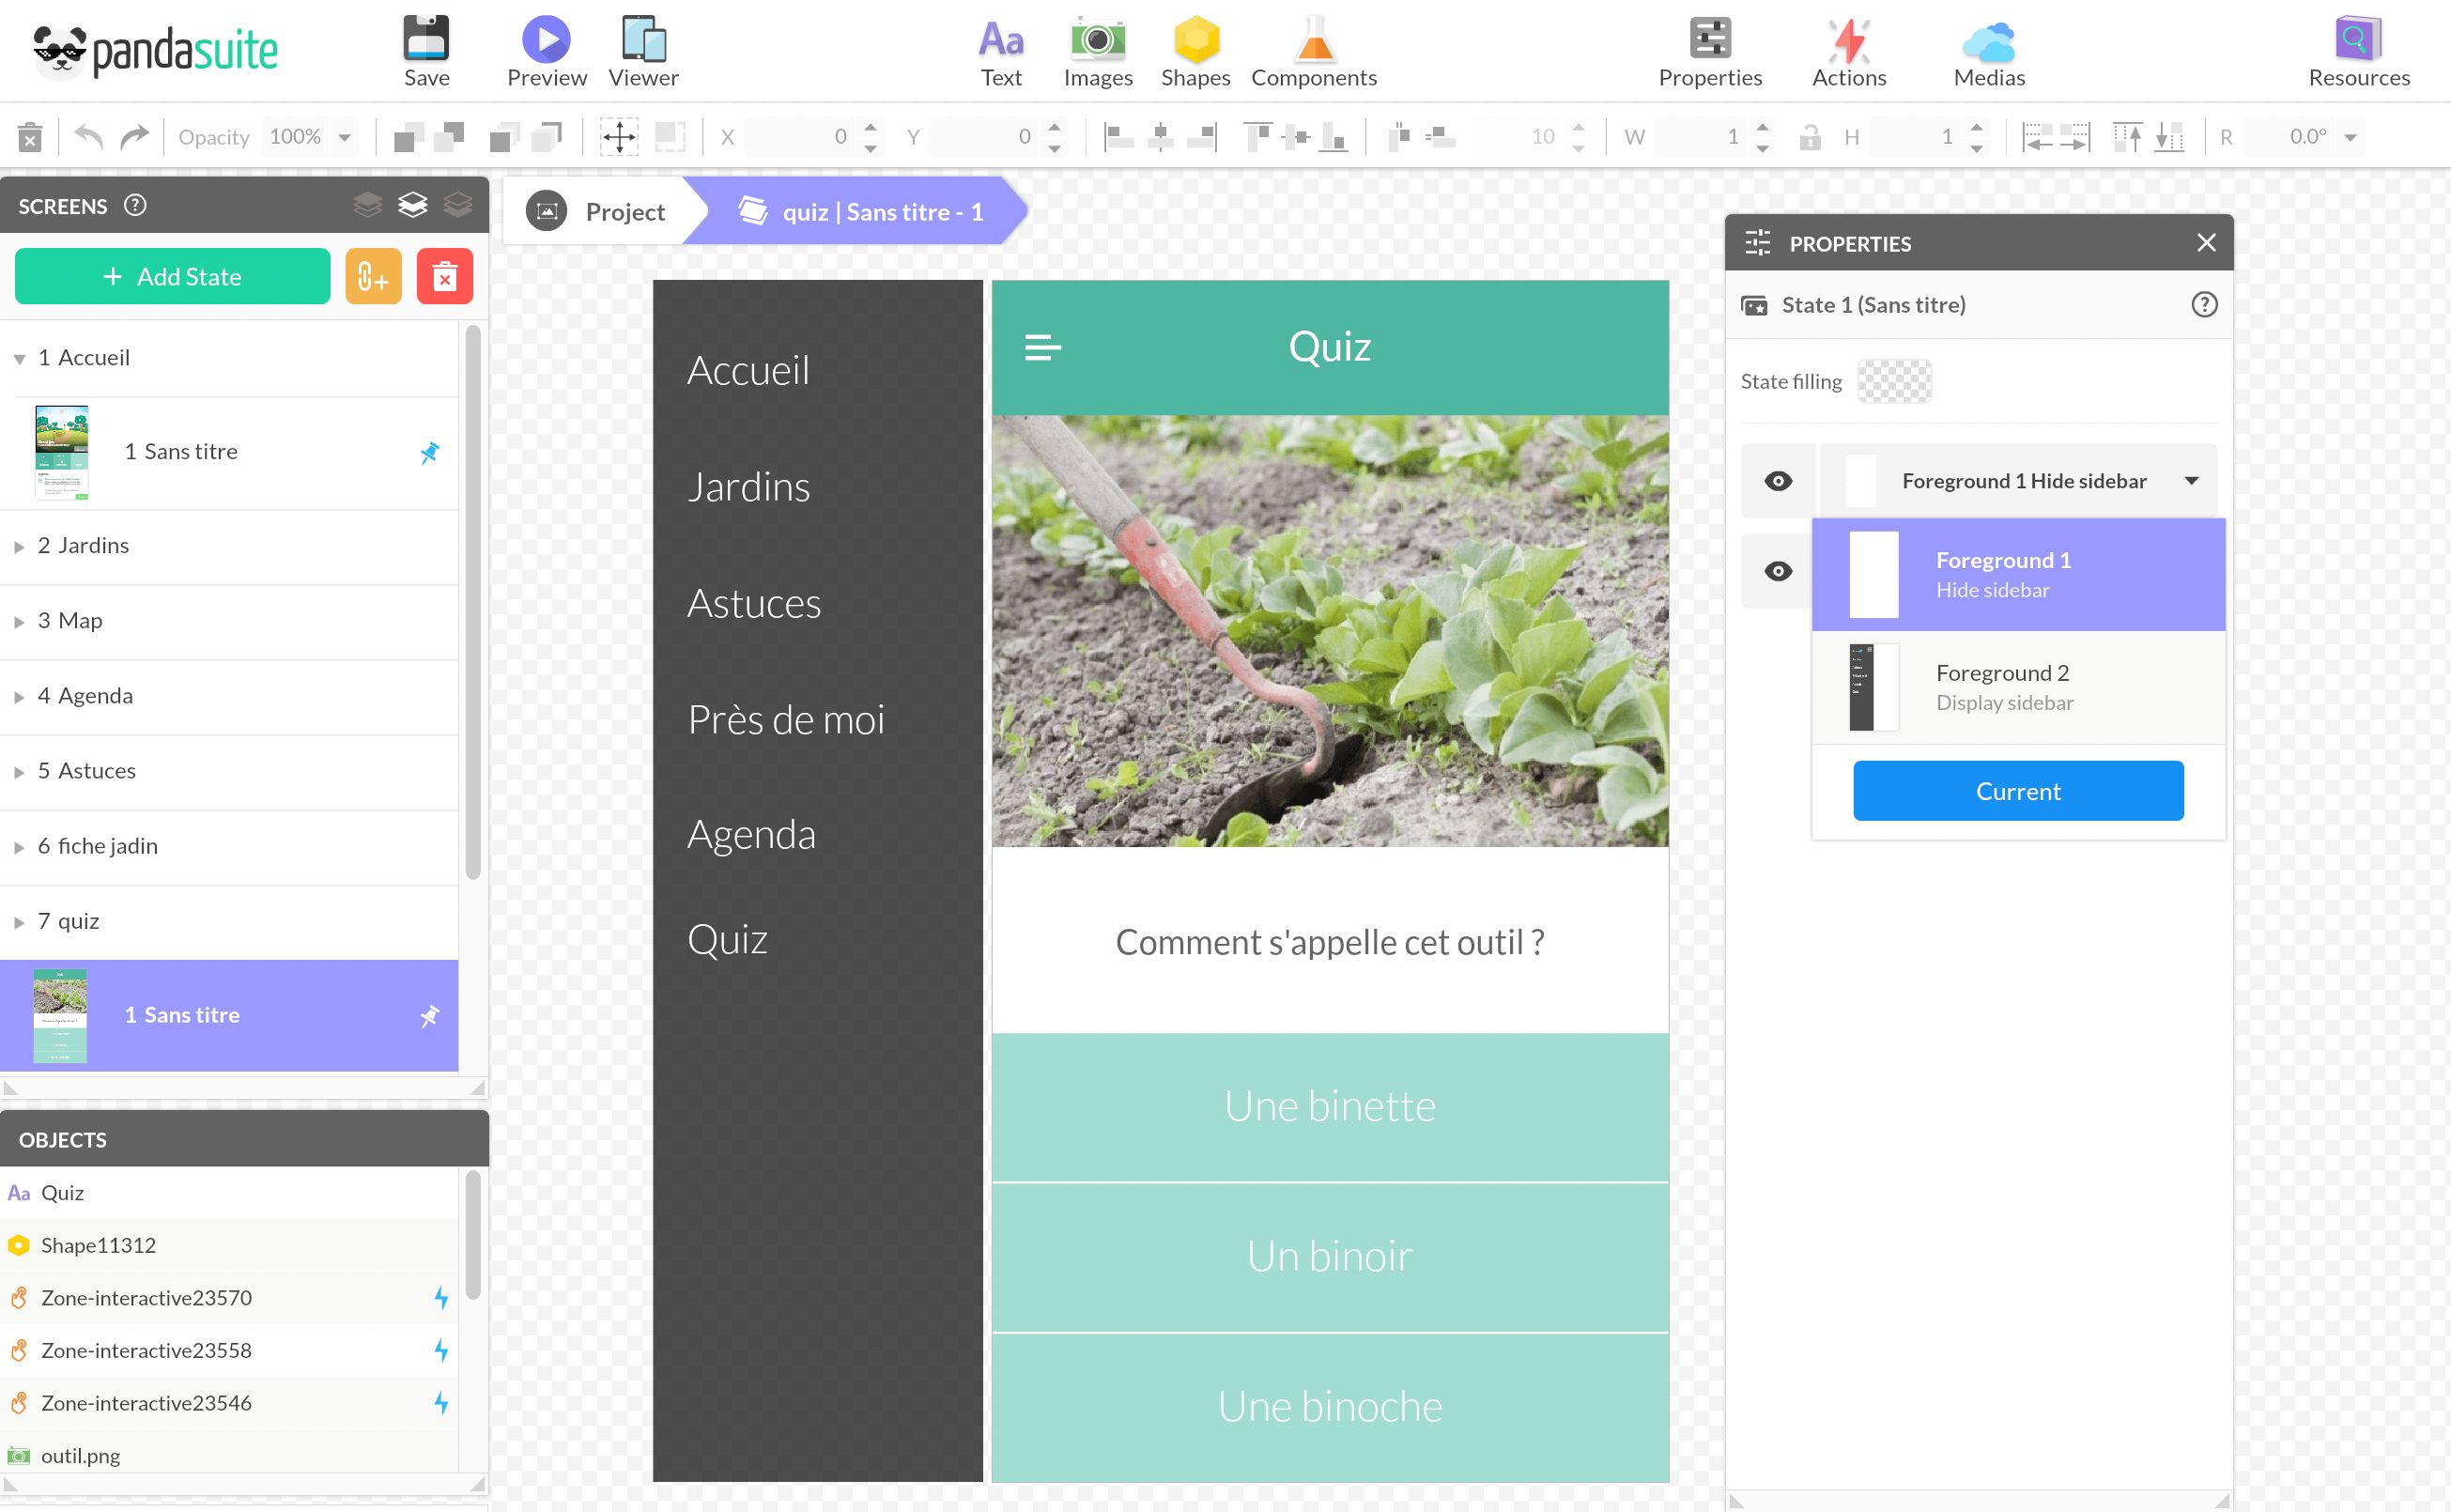Click the State filling color swatch

pyautogui.click(x=1893, y=382)
